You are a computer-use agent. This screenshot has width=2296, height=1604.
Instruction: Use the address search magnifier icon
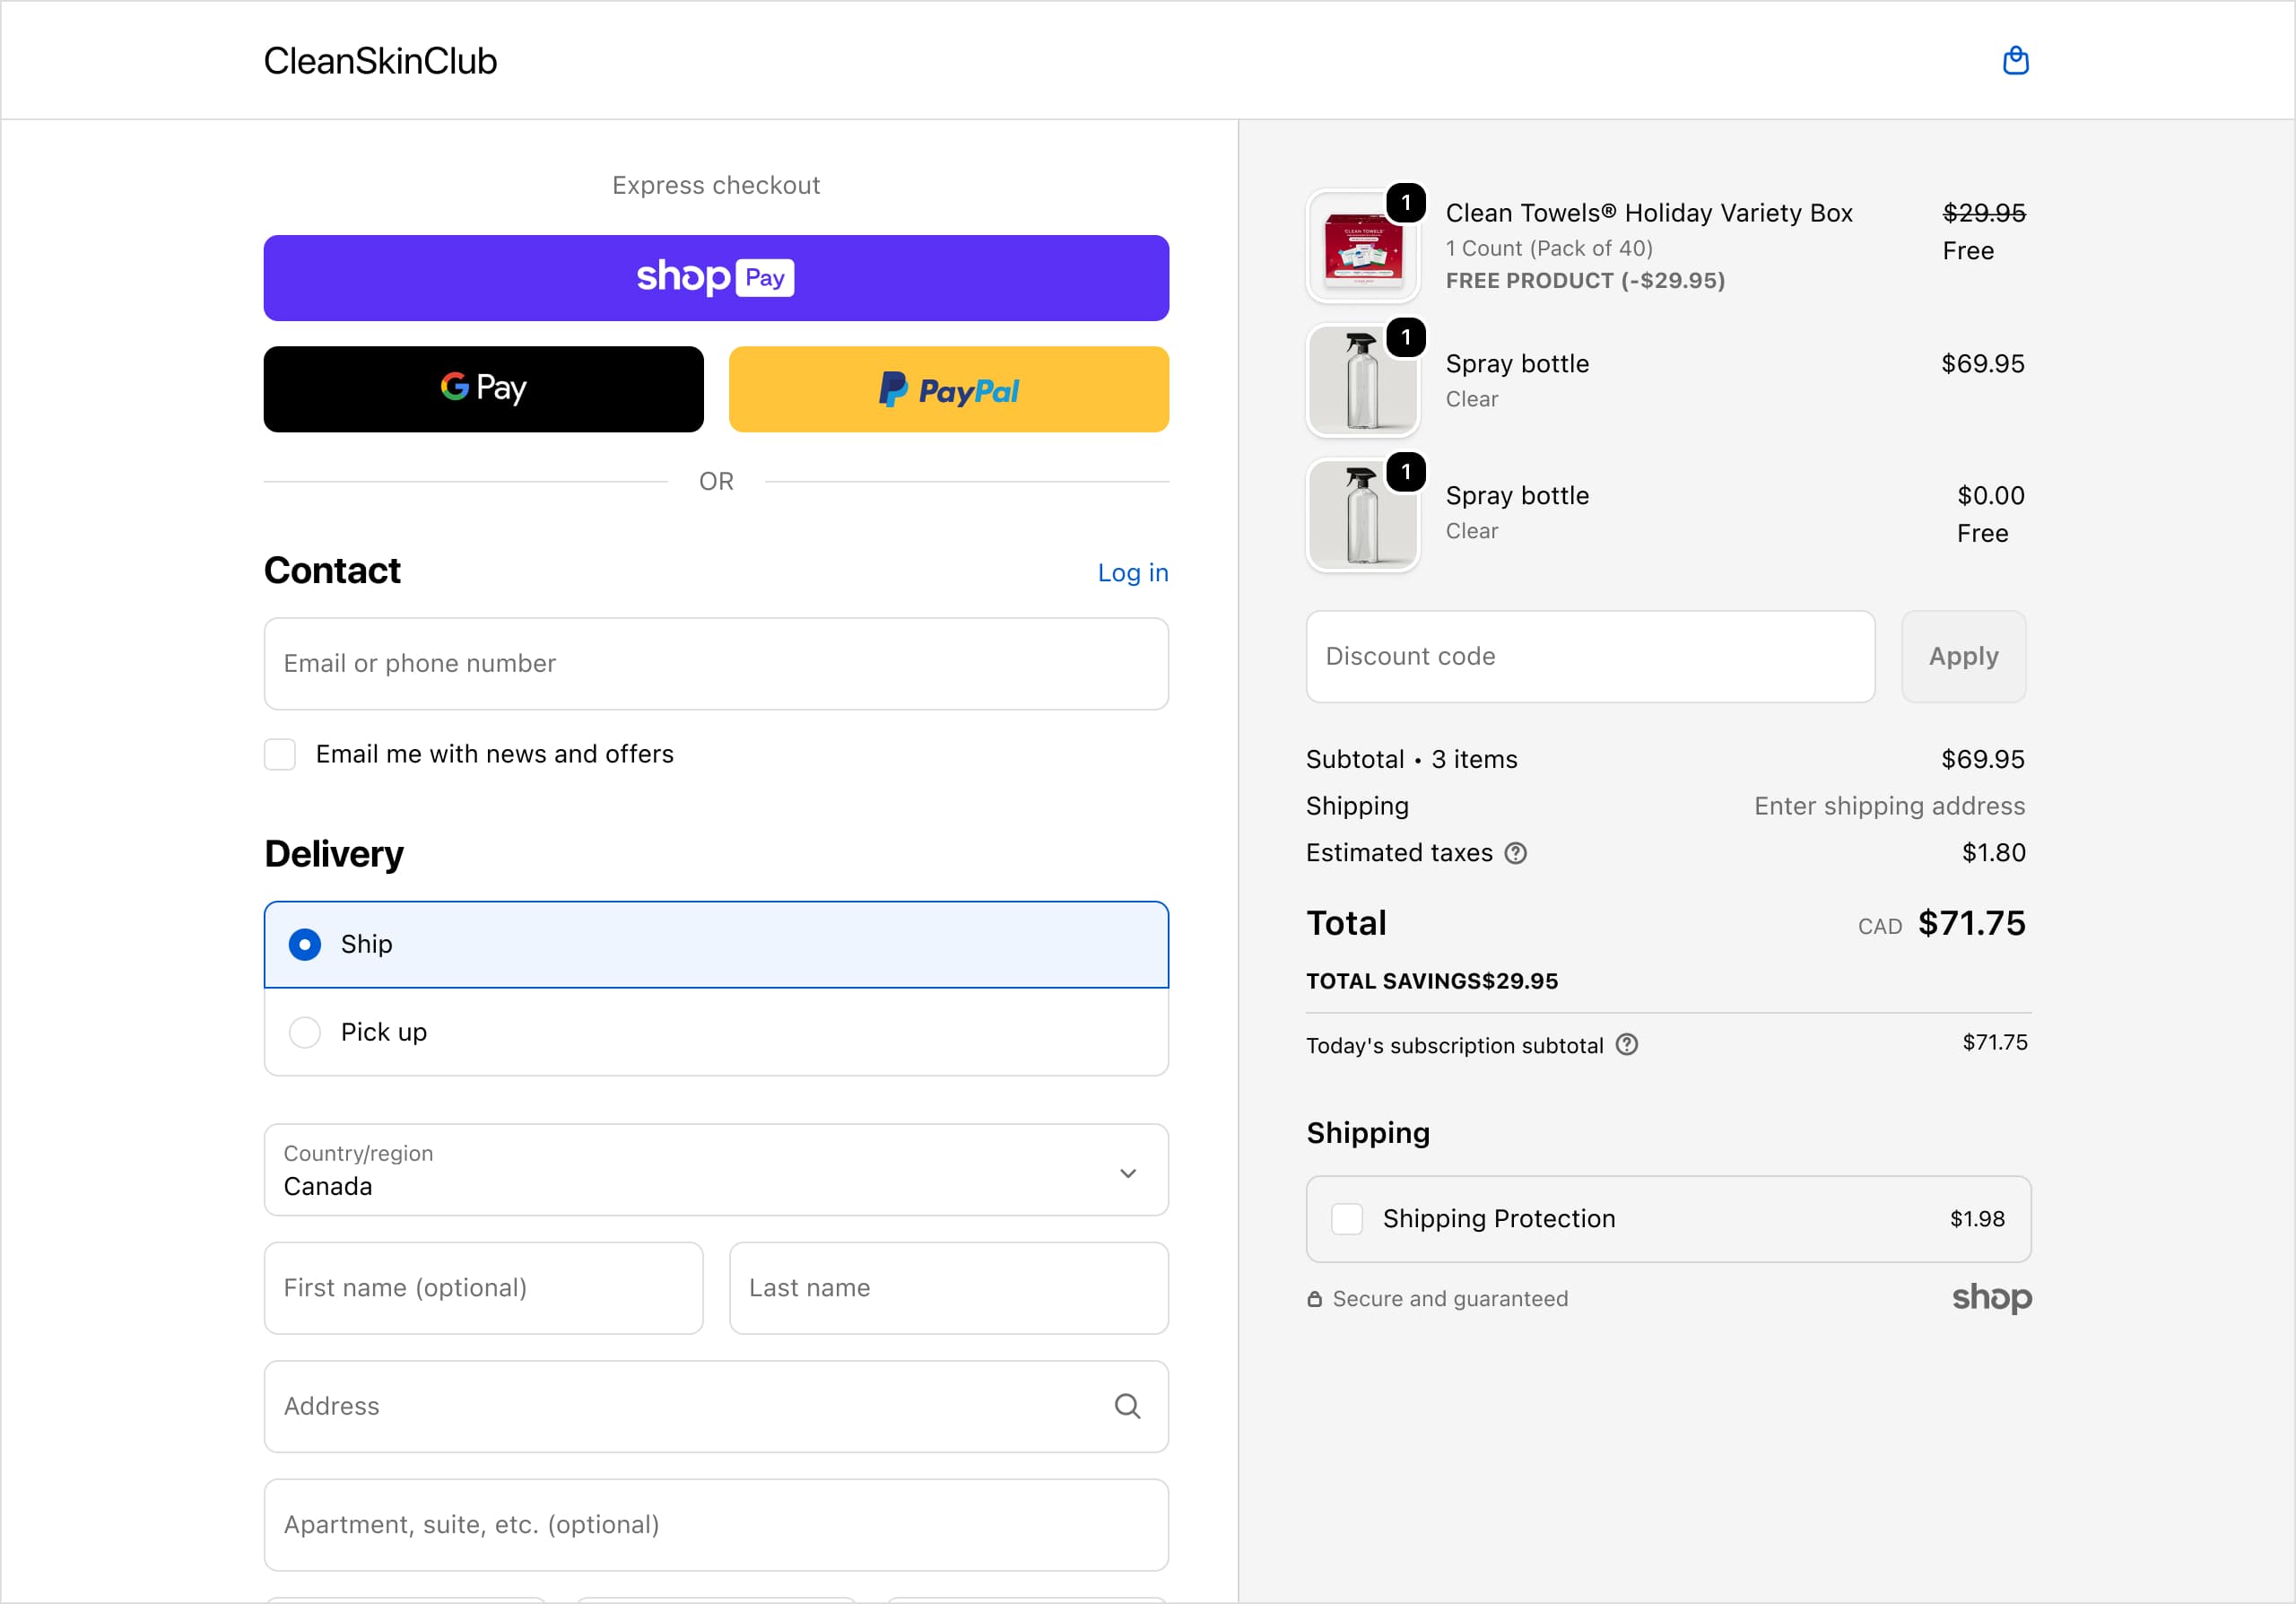click(x=1128, y=1406)
